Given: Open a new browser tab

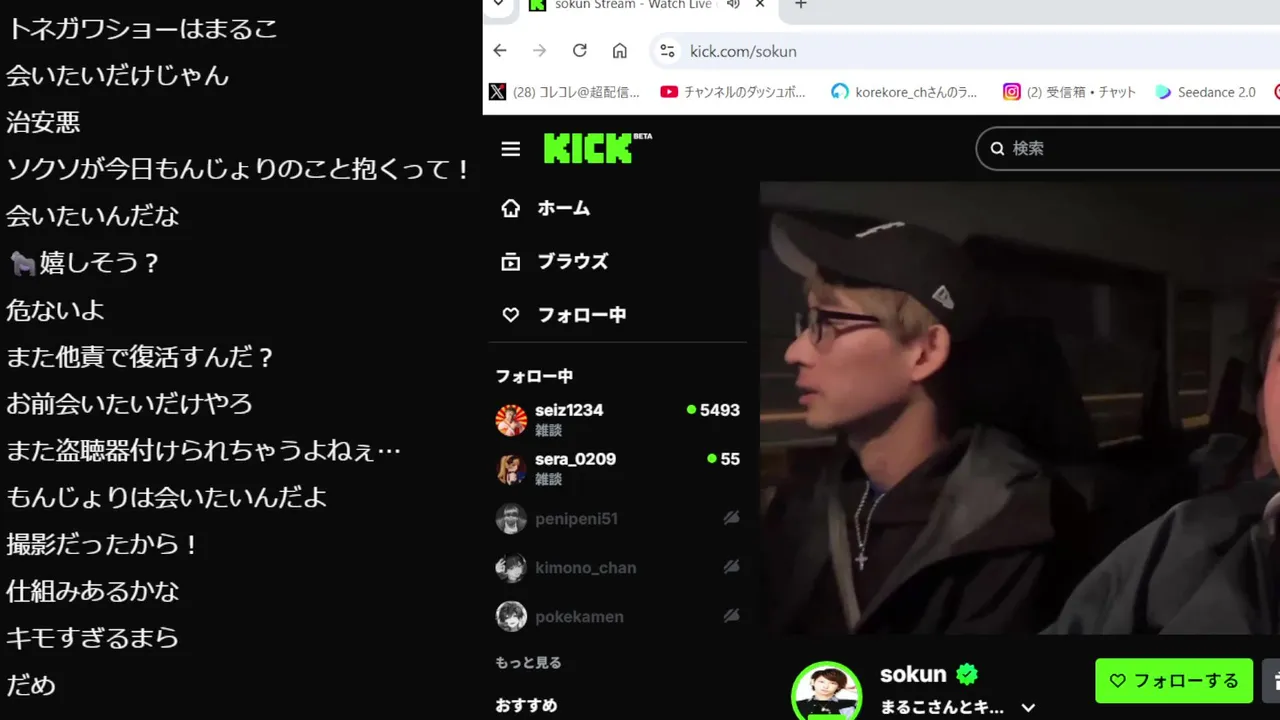Looking at the screenshot, I should tap(800, 5).
